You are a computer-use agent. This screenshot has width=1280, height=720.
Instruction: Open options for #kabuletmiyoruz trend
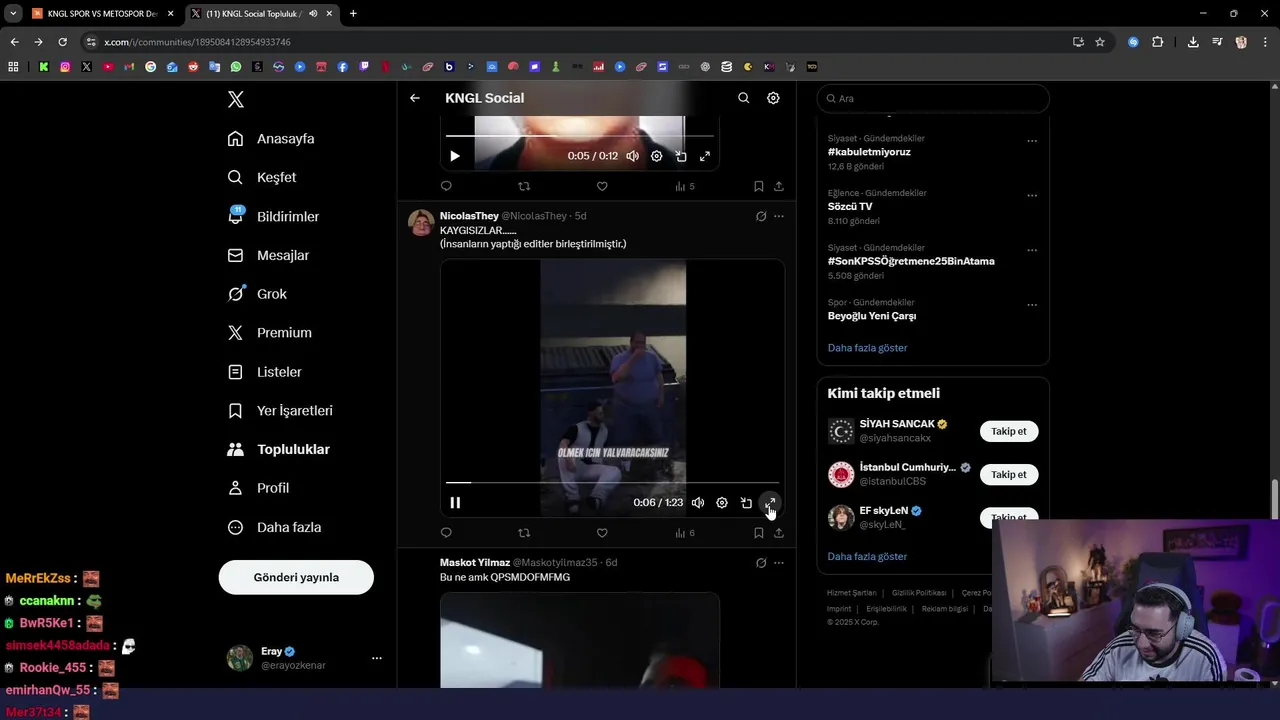point(1032,141)
